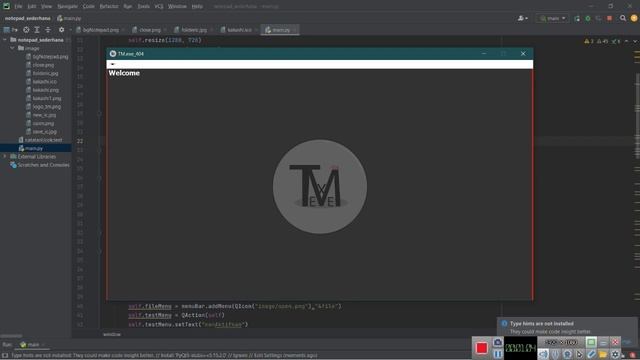The height and width of the screenshot is (360, 640).
Task: Open the Edit menu
Action: 32,7
